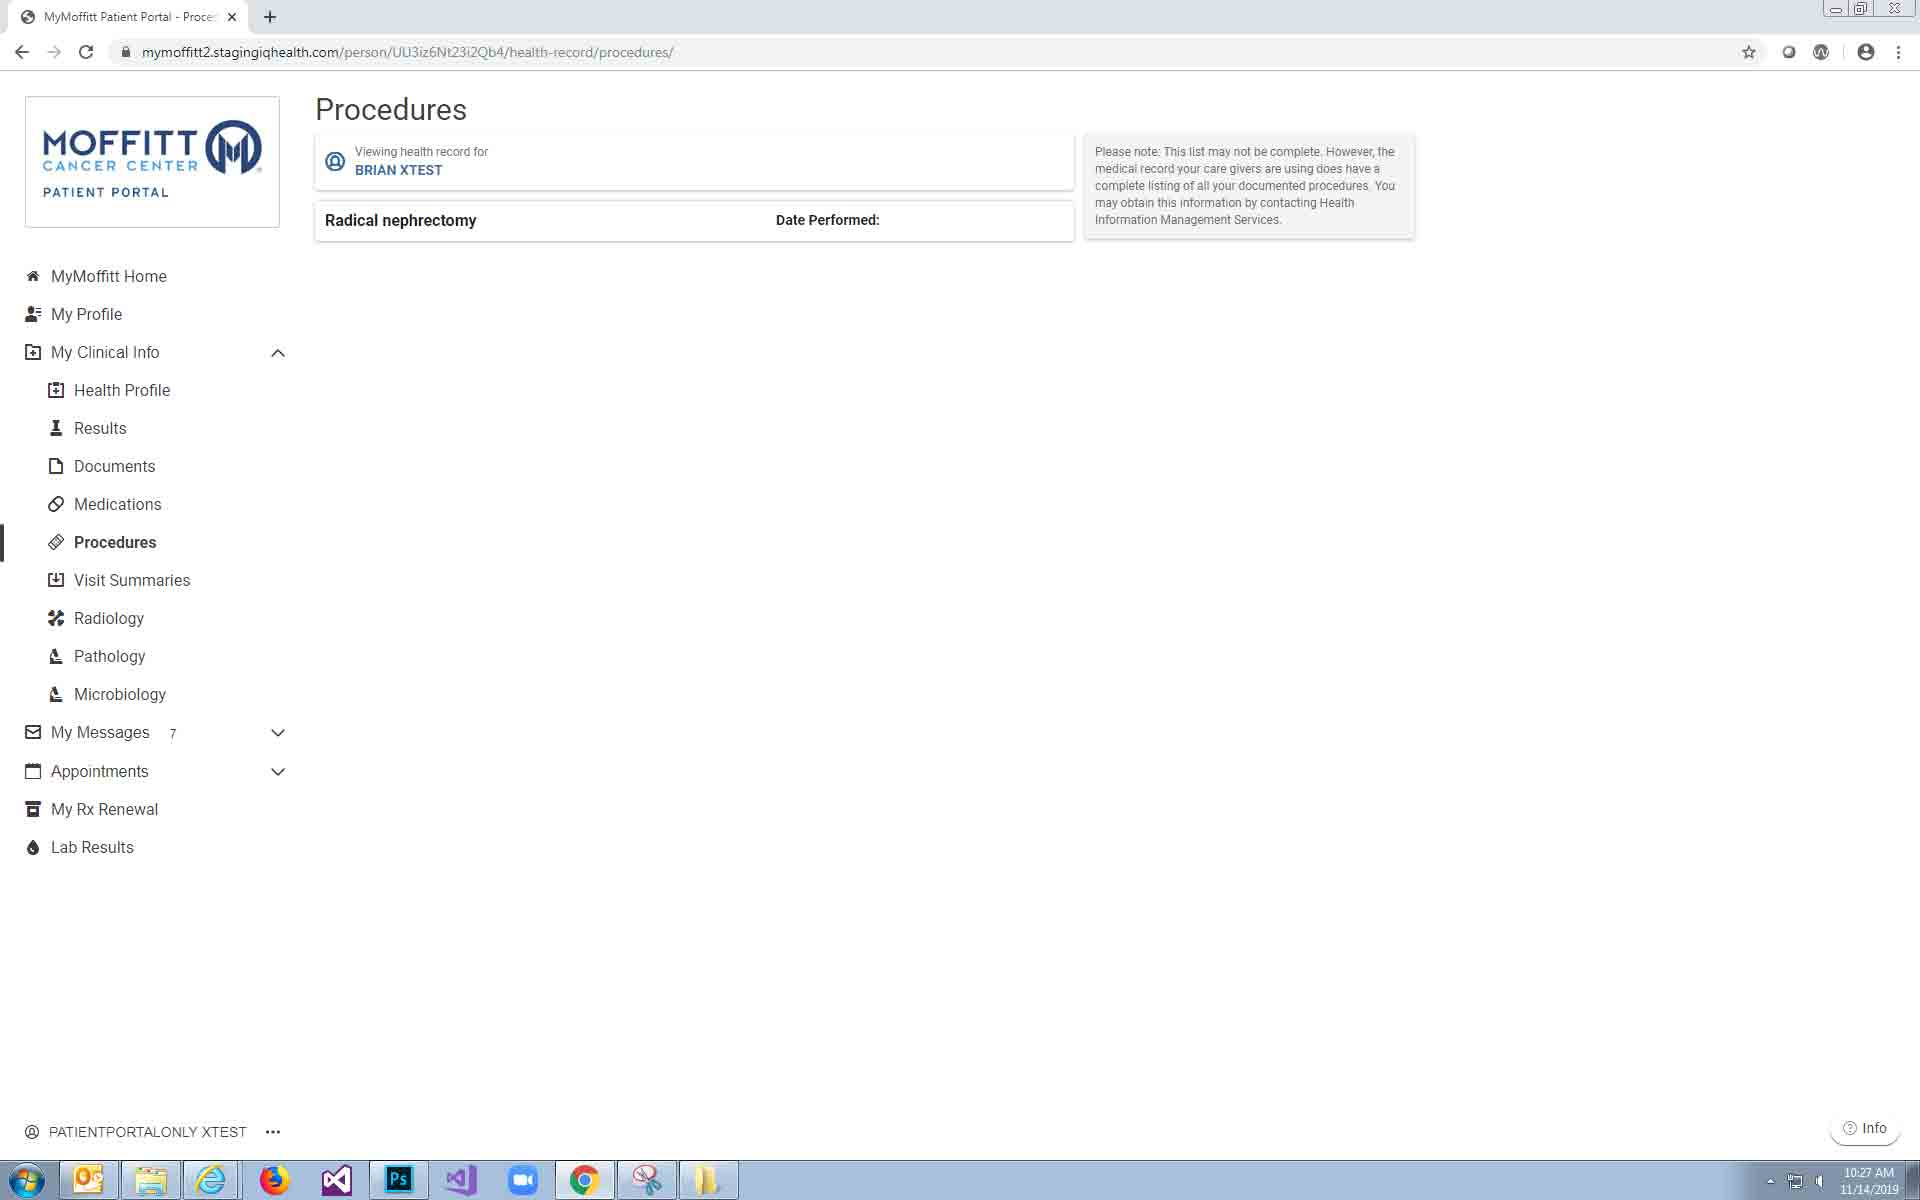The width and height of the screenshot is (1920, 1200).
Task: Click the Lab Results droplet icon
Action: point(33,848)
